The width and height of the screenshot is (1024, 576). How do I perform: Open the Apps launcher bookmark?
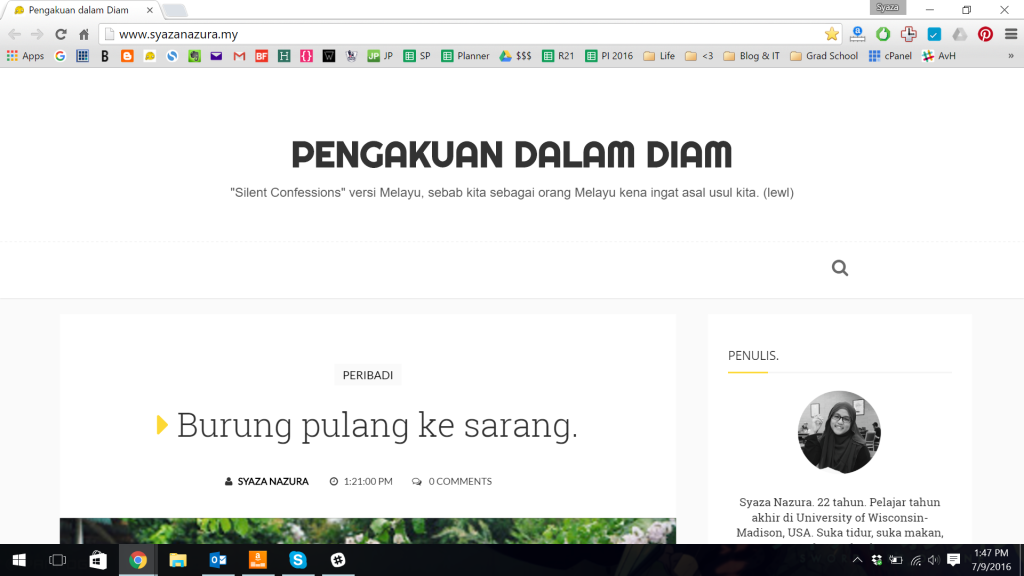click(25, 56)
